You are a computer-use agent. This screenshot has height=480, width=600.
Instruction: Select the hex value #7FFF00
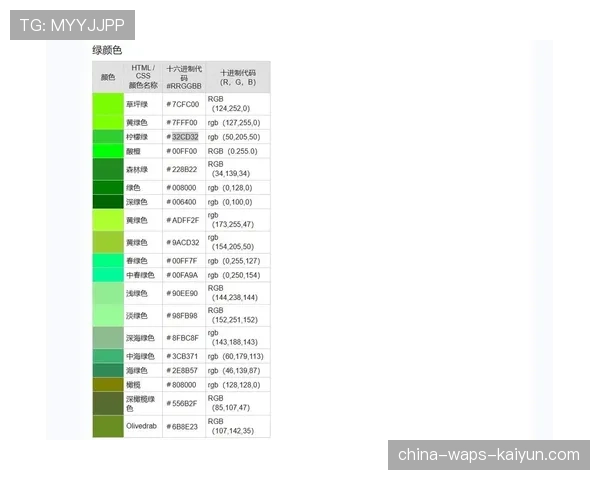(x=182, y=122)
